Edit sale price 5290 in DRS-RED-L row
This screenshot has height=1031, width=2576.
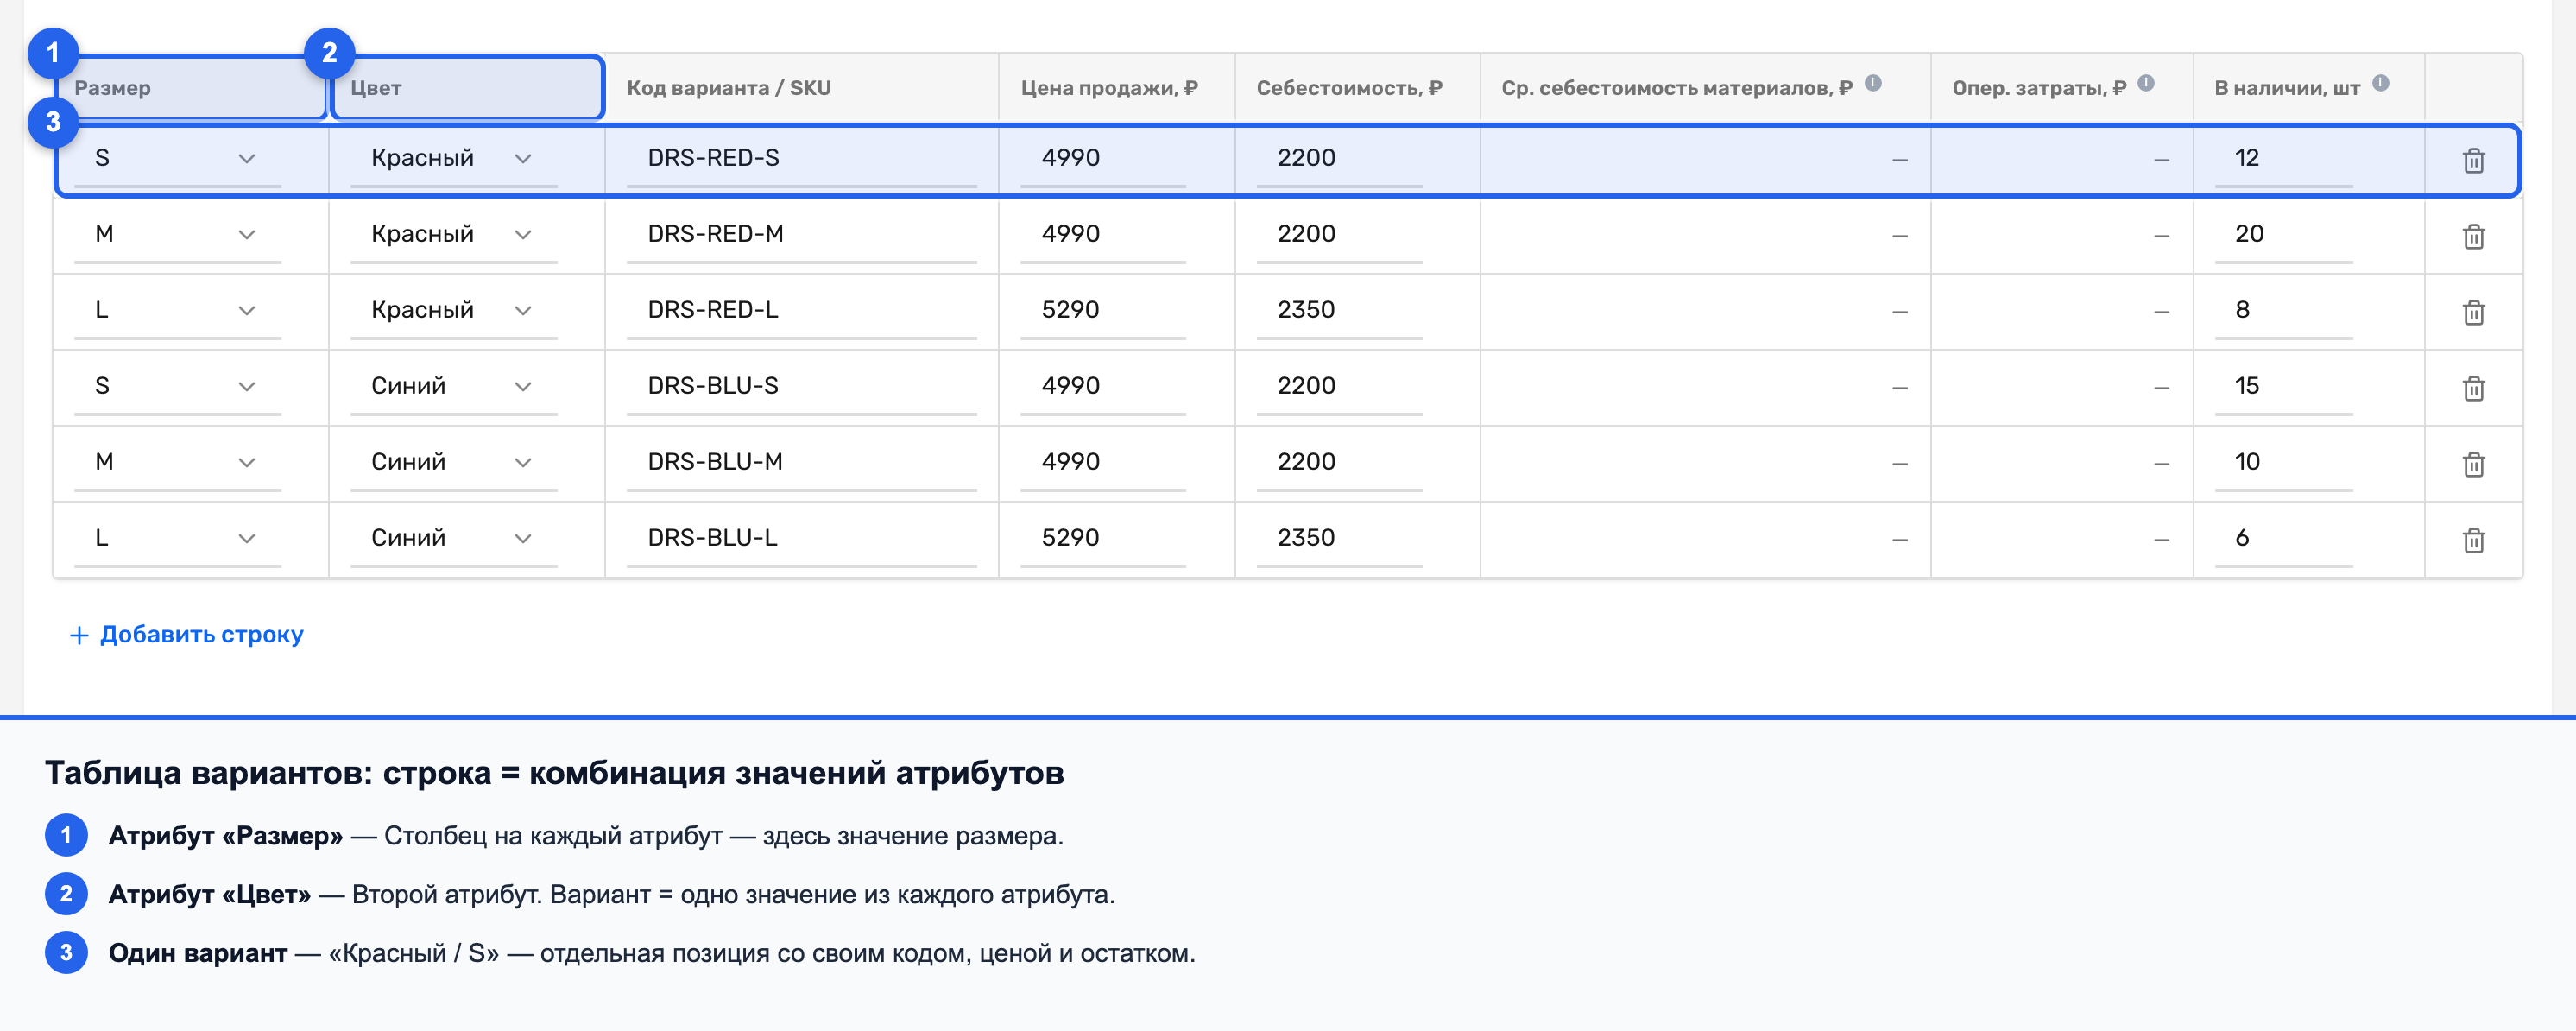[x=1103, y=310]
